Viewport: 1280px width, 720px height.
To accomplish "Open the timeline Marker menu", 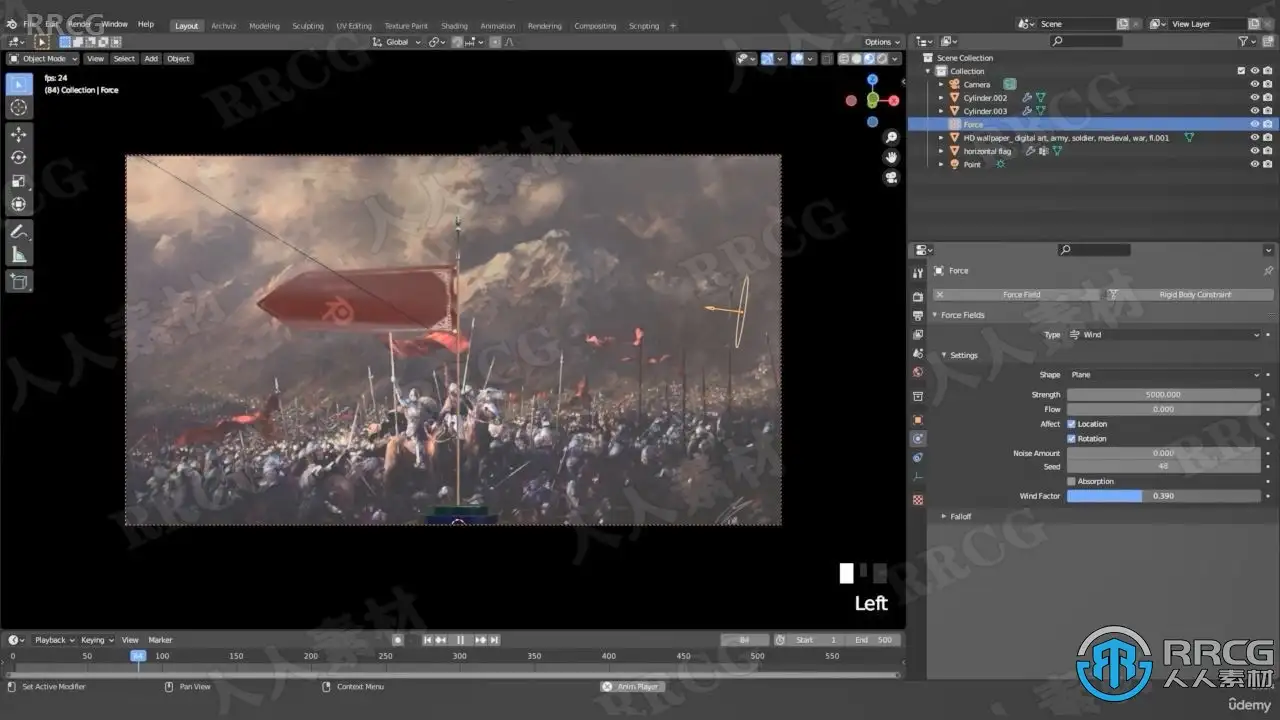I will [161, 640].
